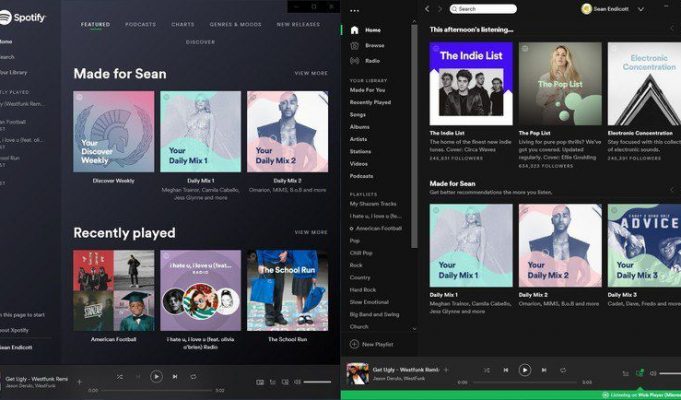Open Stations in the Spotify sidebar

(360, 152)
